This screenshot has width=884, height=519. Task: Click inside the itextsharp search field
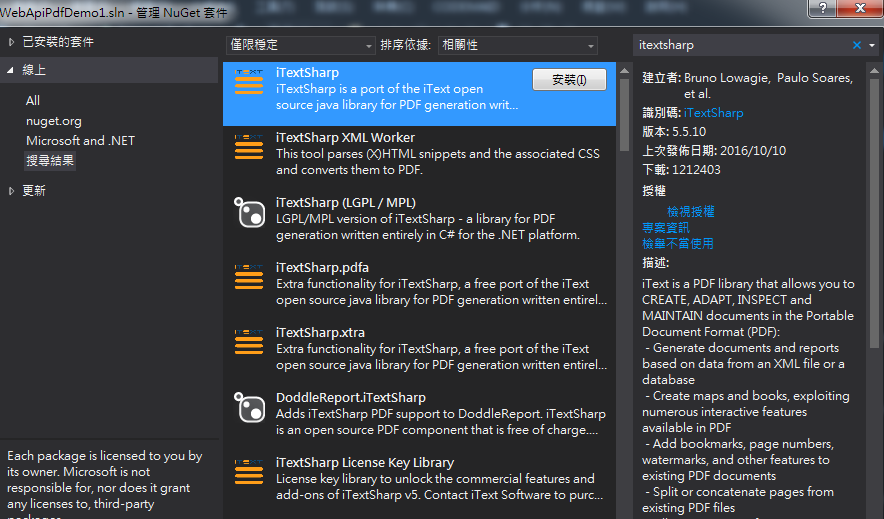coord(741,45)
